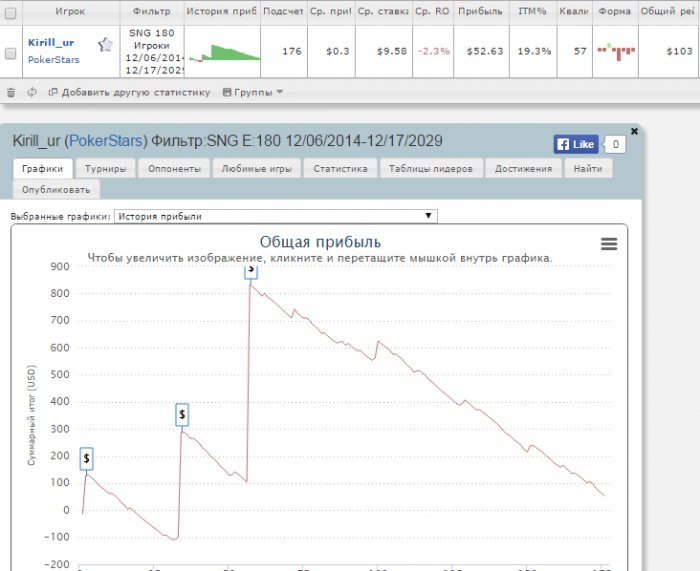Tick the checkbox in Kirill_ur row
The image size is (700, 571).
(10, 54)
